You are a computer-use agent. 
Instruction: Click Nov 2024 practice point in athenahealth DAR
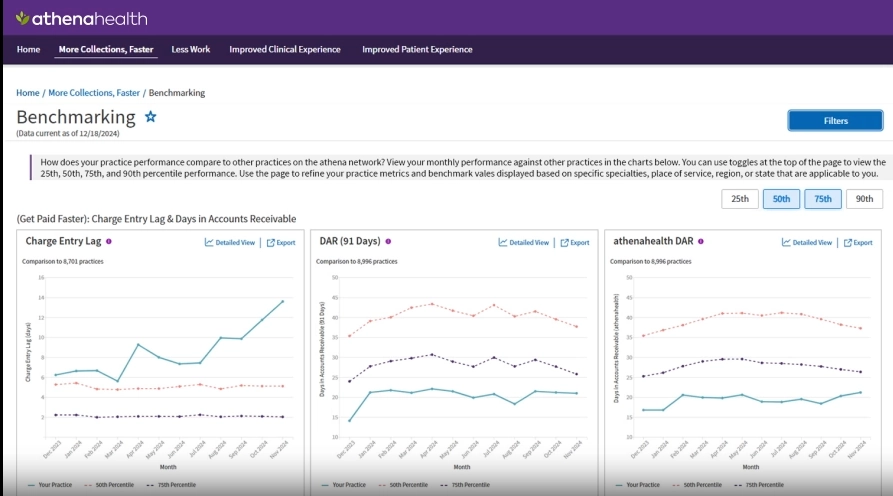pos(861,392)
